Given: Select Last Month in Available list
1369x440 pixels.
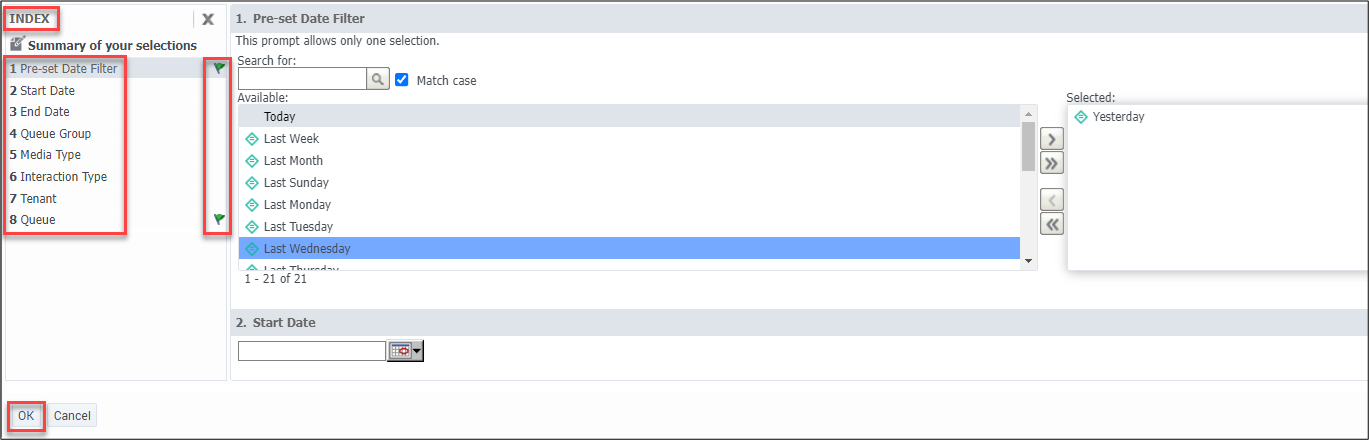Looking at the screenshot, I should [x=293, y=161].
